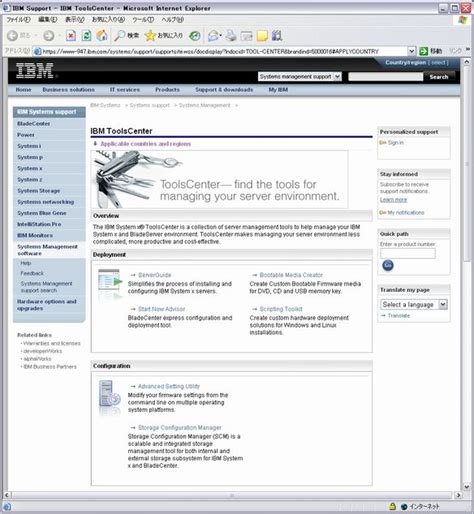This screenshot has height=514, width=474.
Task: Open System x in left sidebar
Action: click(30, 168)
